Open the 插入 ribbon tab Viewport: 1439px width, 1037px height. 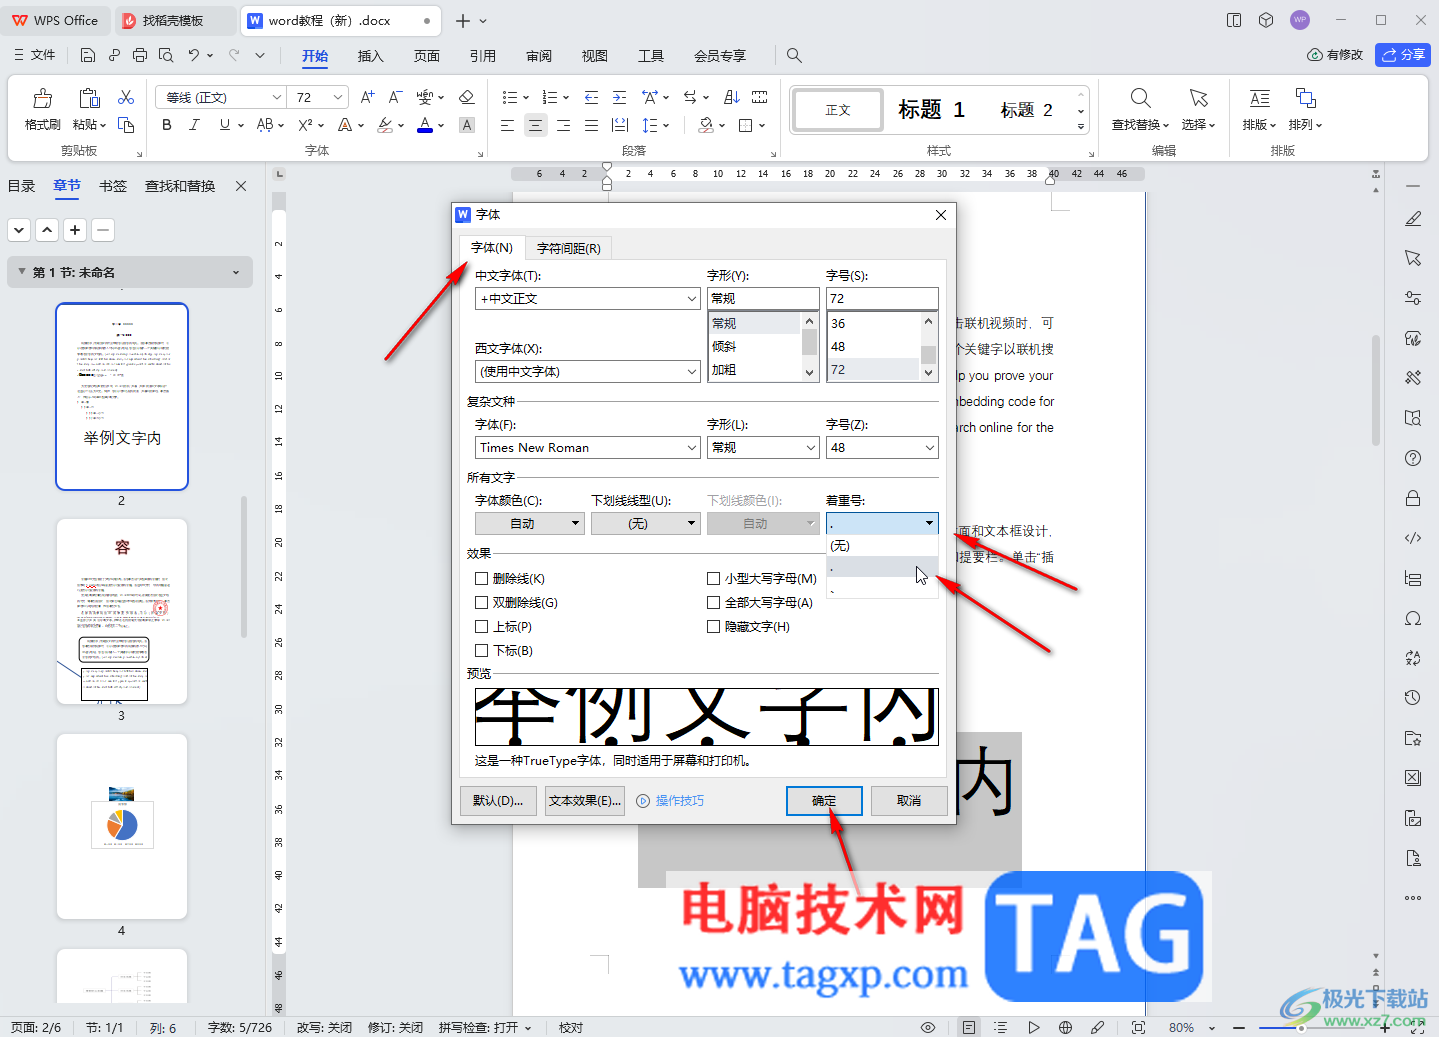click(371, 56)
